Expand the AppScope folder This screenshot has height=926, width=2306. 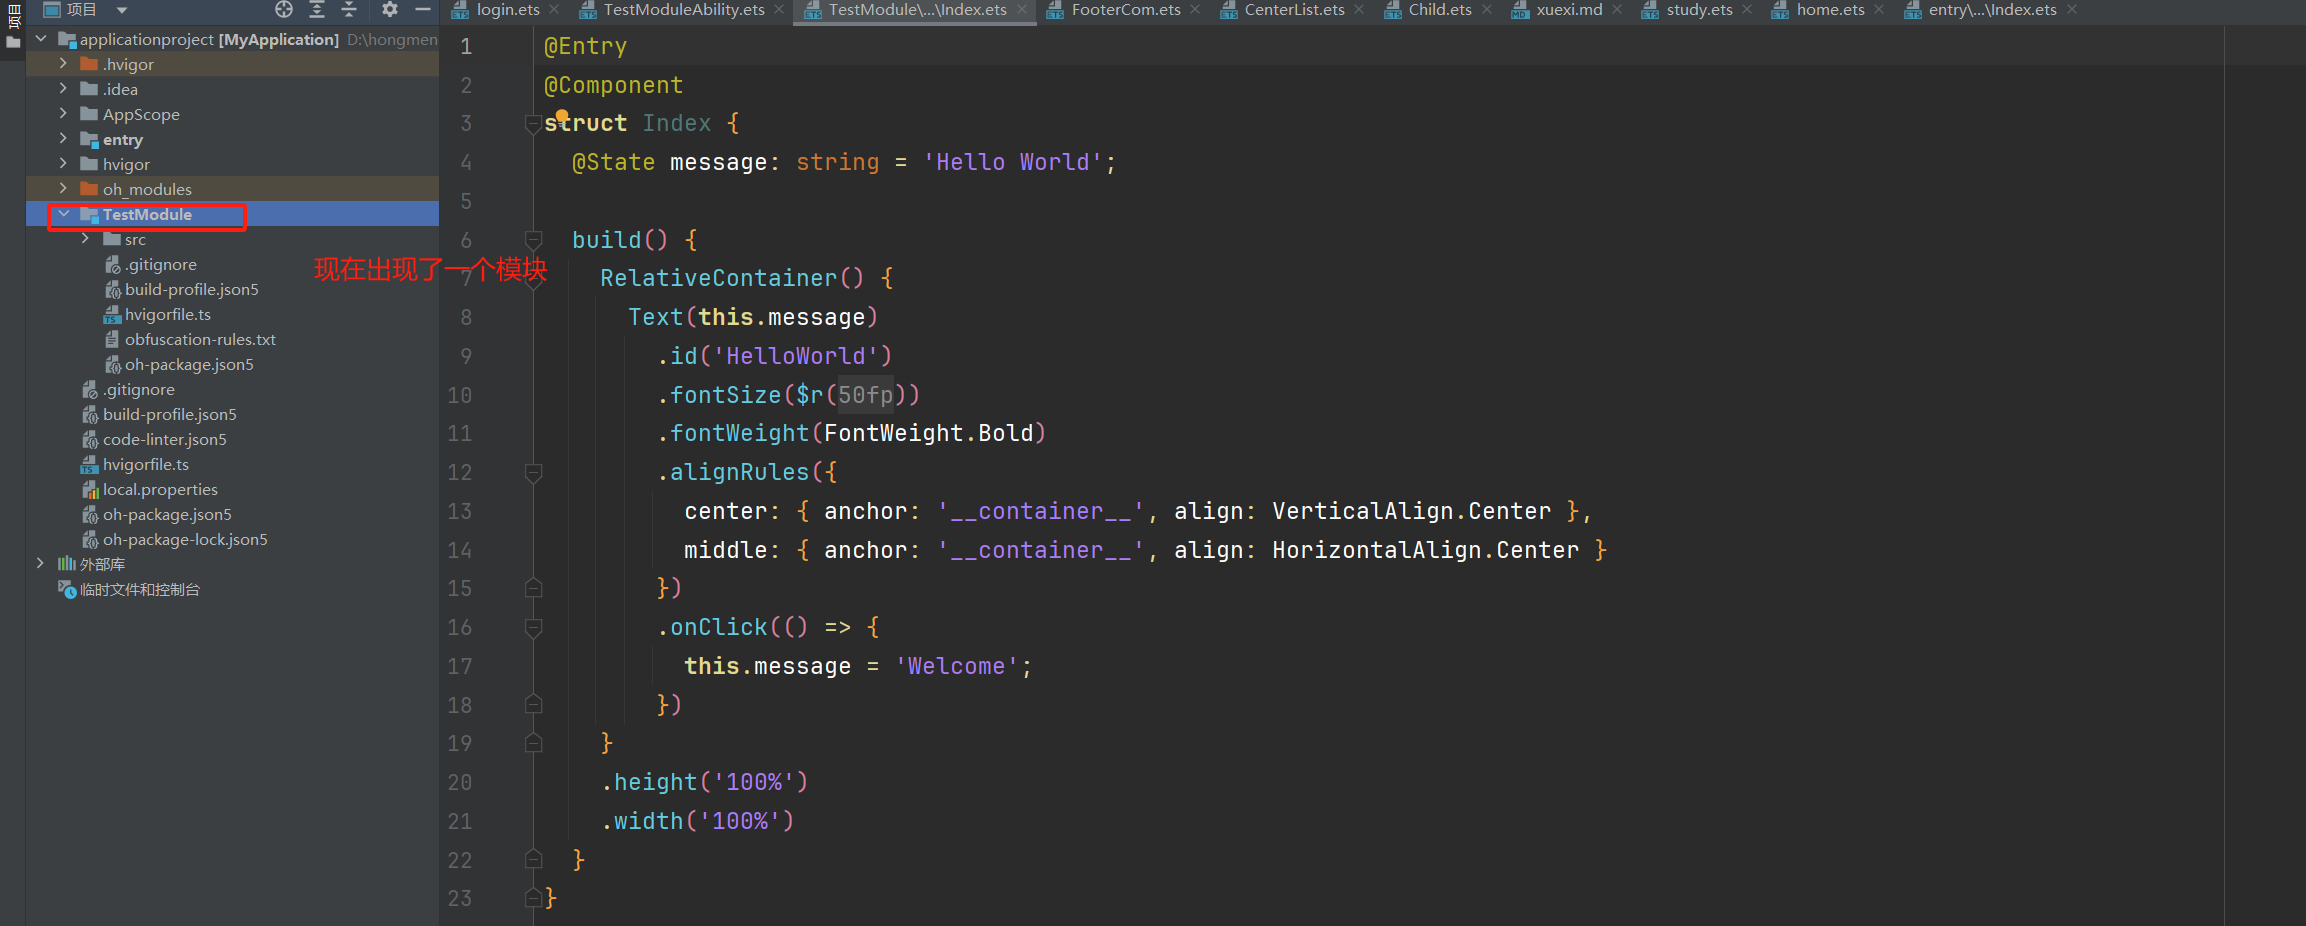coord(63,114)
